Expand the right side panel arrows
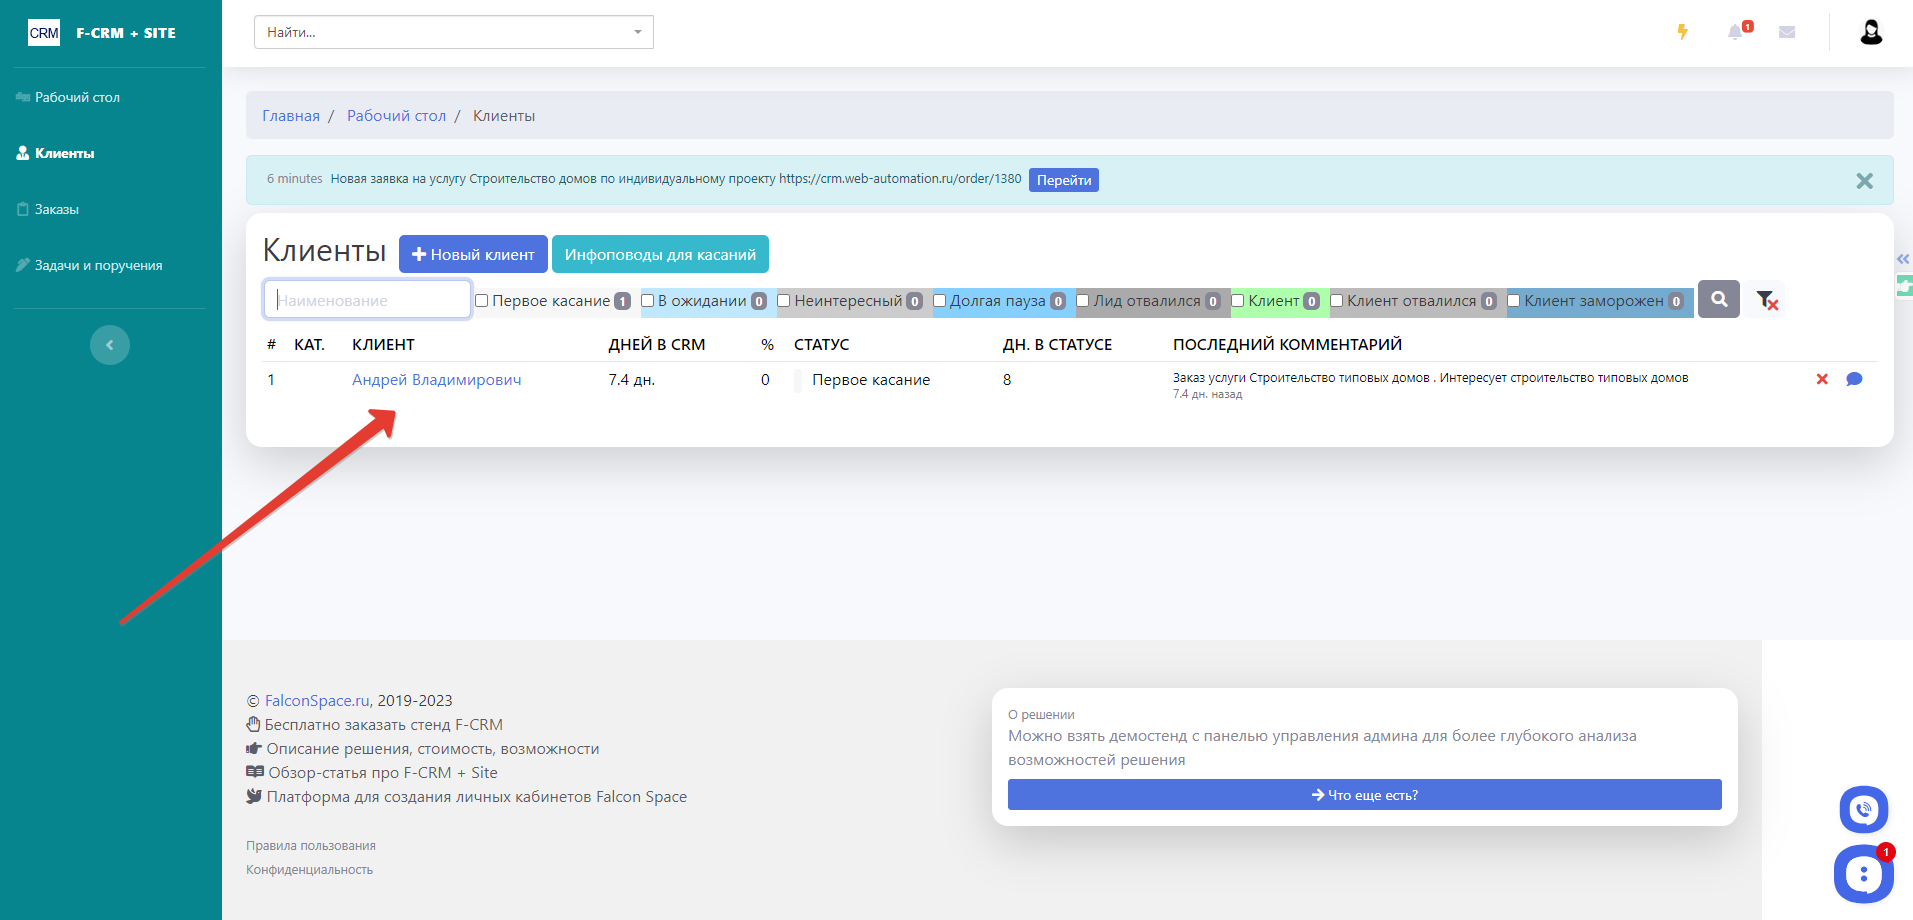Viewport: 1913px width, 920px height. tap(1902, 259)
